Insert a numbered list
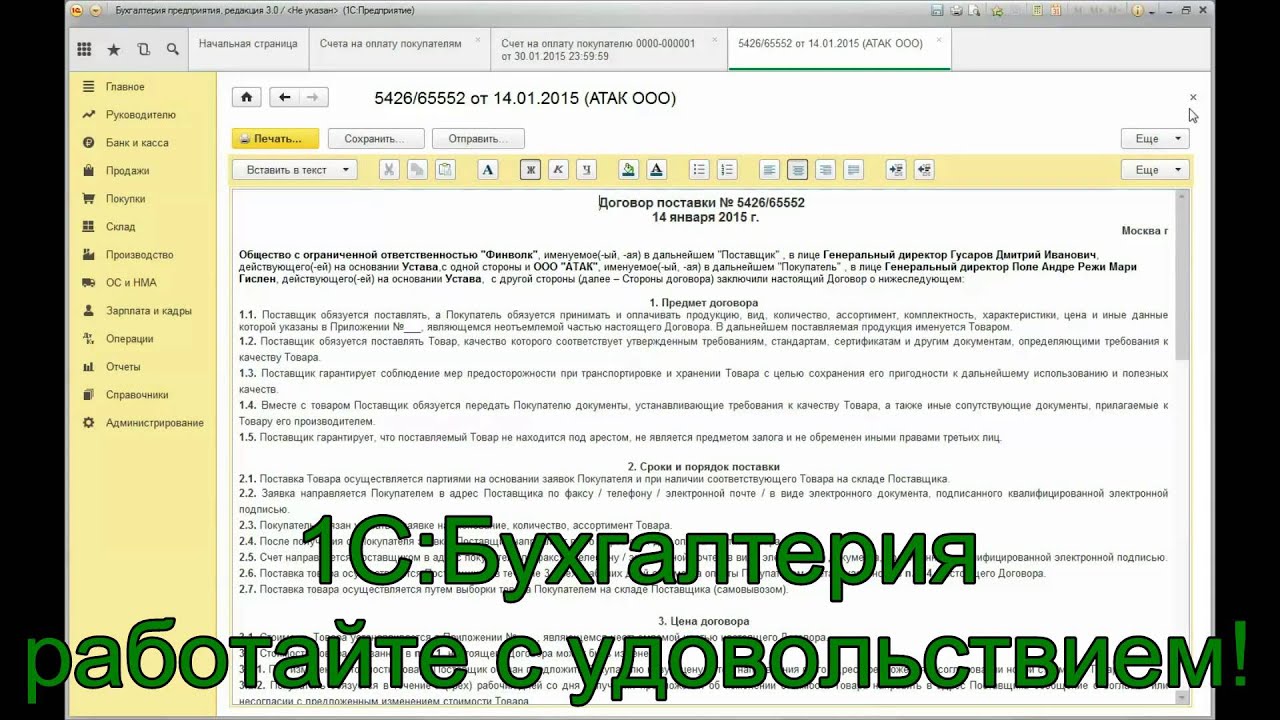This screenshot has height=720, width=1280. 727,170
